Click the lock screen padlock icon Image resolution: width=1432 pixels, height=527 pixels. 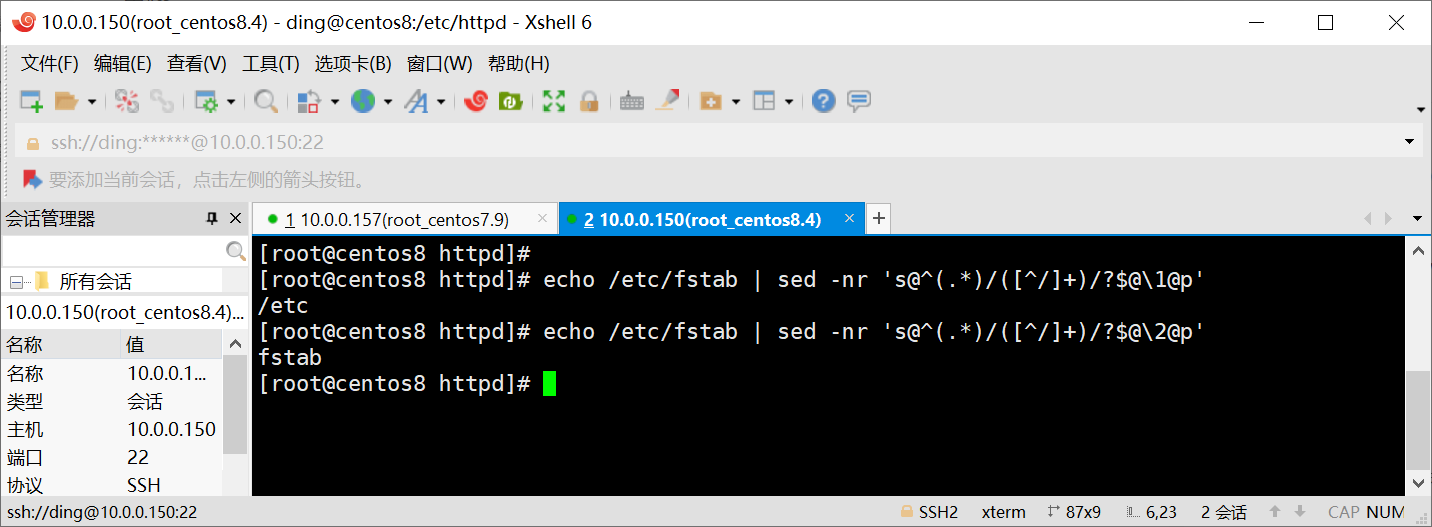tap(589, 101)
